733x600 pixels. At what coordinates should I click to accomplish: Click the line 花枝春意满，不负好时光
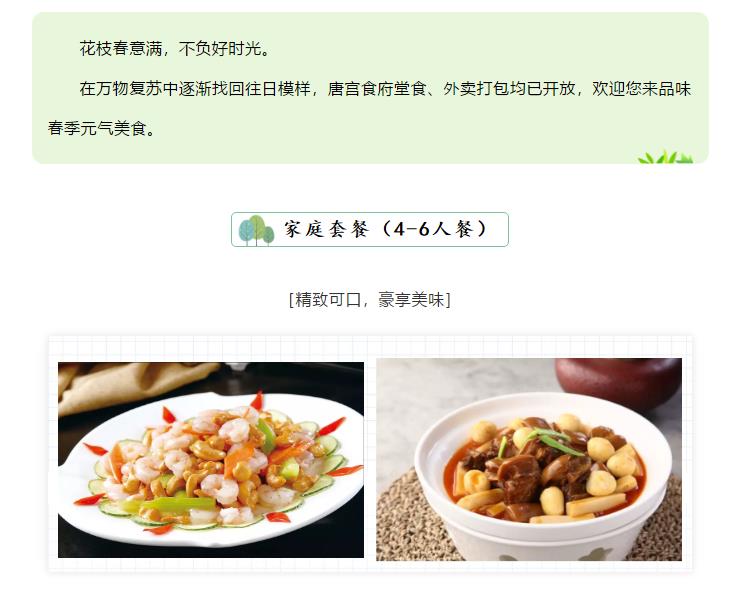175,49
